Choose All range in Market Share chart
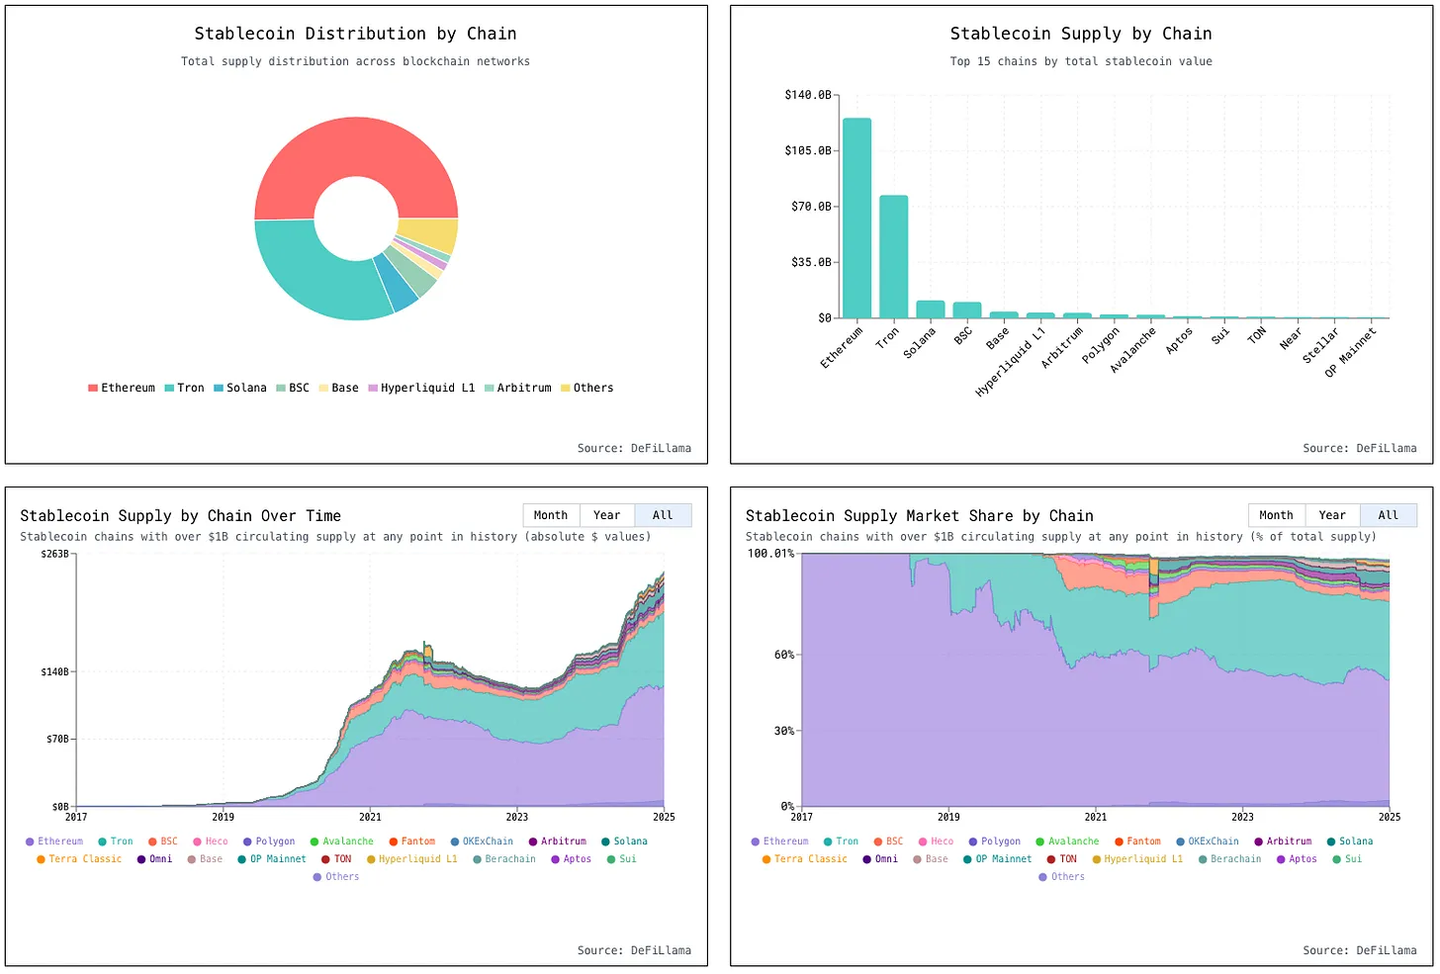The image size is (1440, 974). 1388,515
